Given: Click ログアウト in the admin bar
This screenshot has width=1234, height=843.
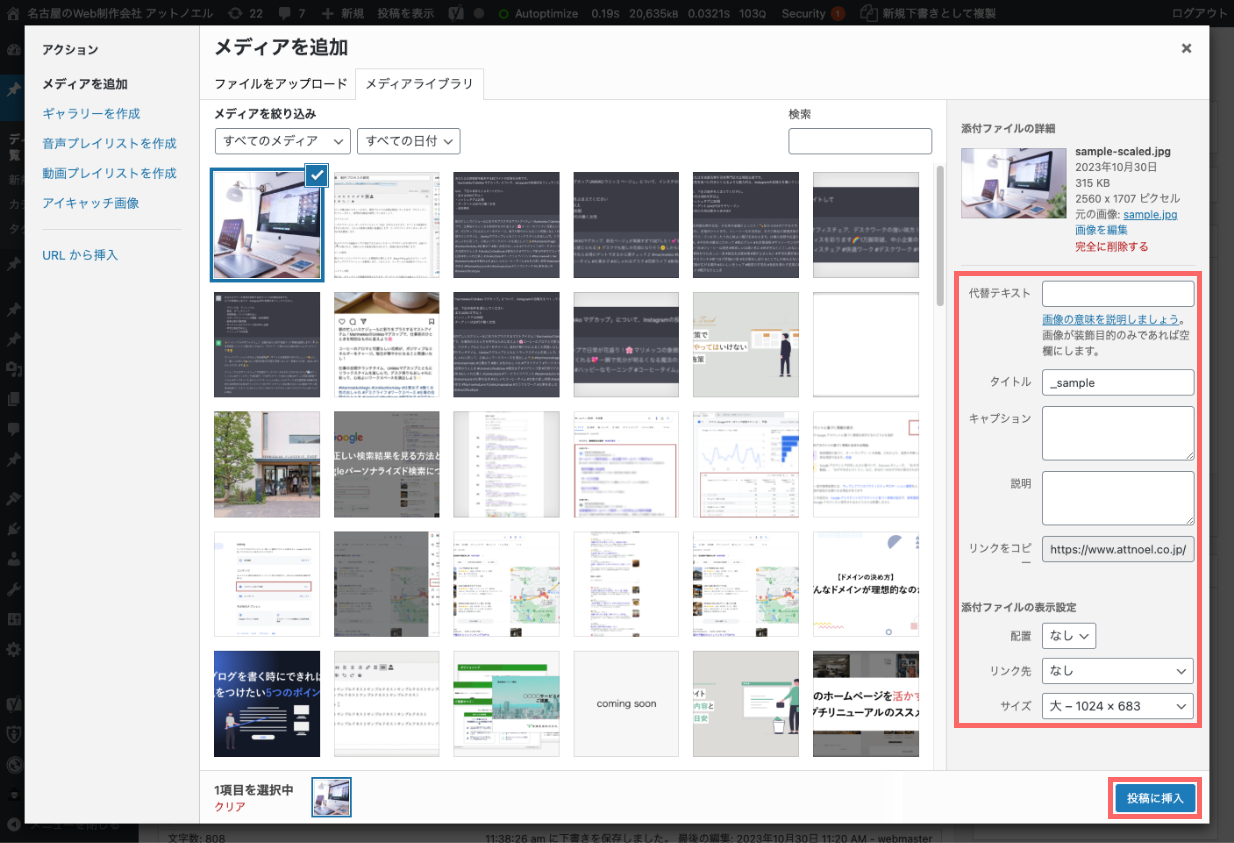Looking at the screenshot, I should click(1199, 14).
